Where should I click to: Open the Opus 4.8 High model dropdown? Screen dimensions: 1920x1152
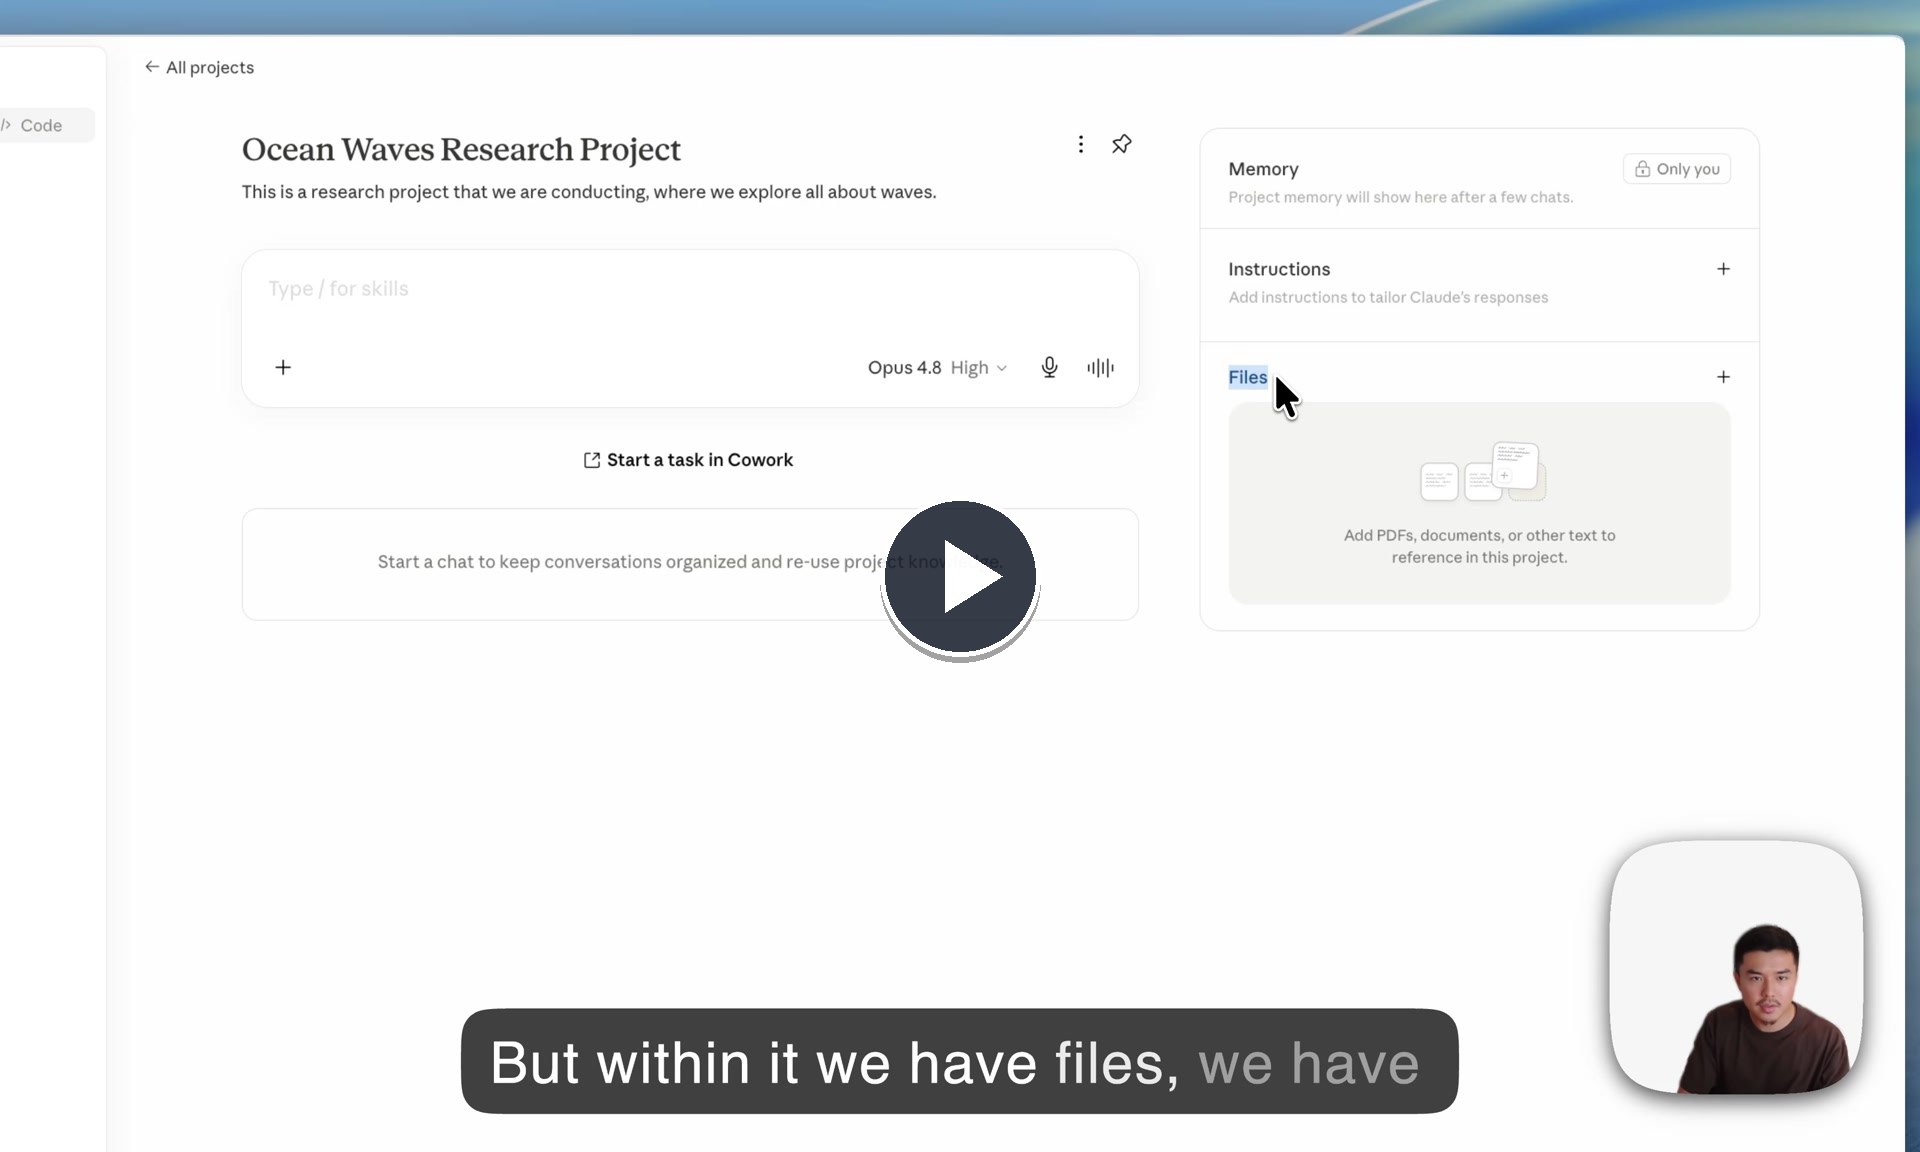(937, 368)
